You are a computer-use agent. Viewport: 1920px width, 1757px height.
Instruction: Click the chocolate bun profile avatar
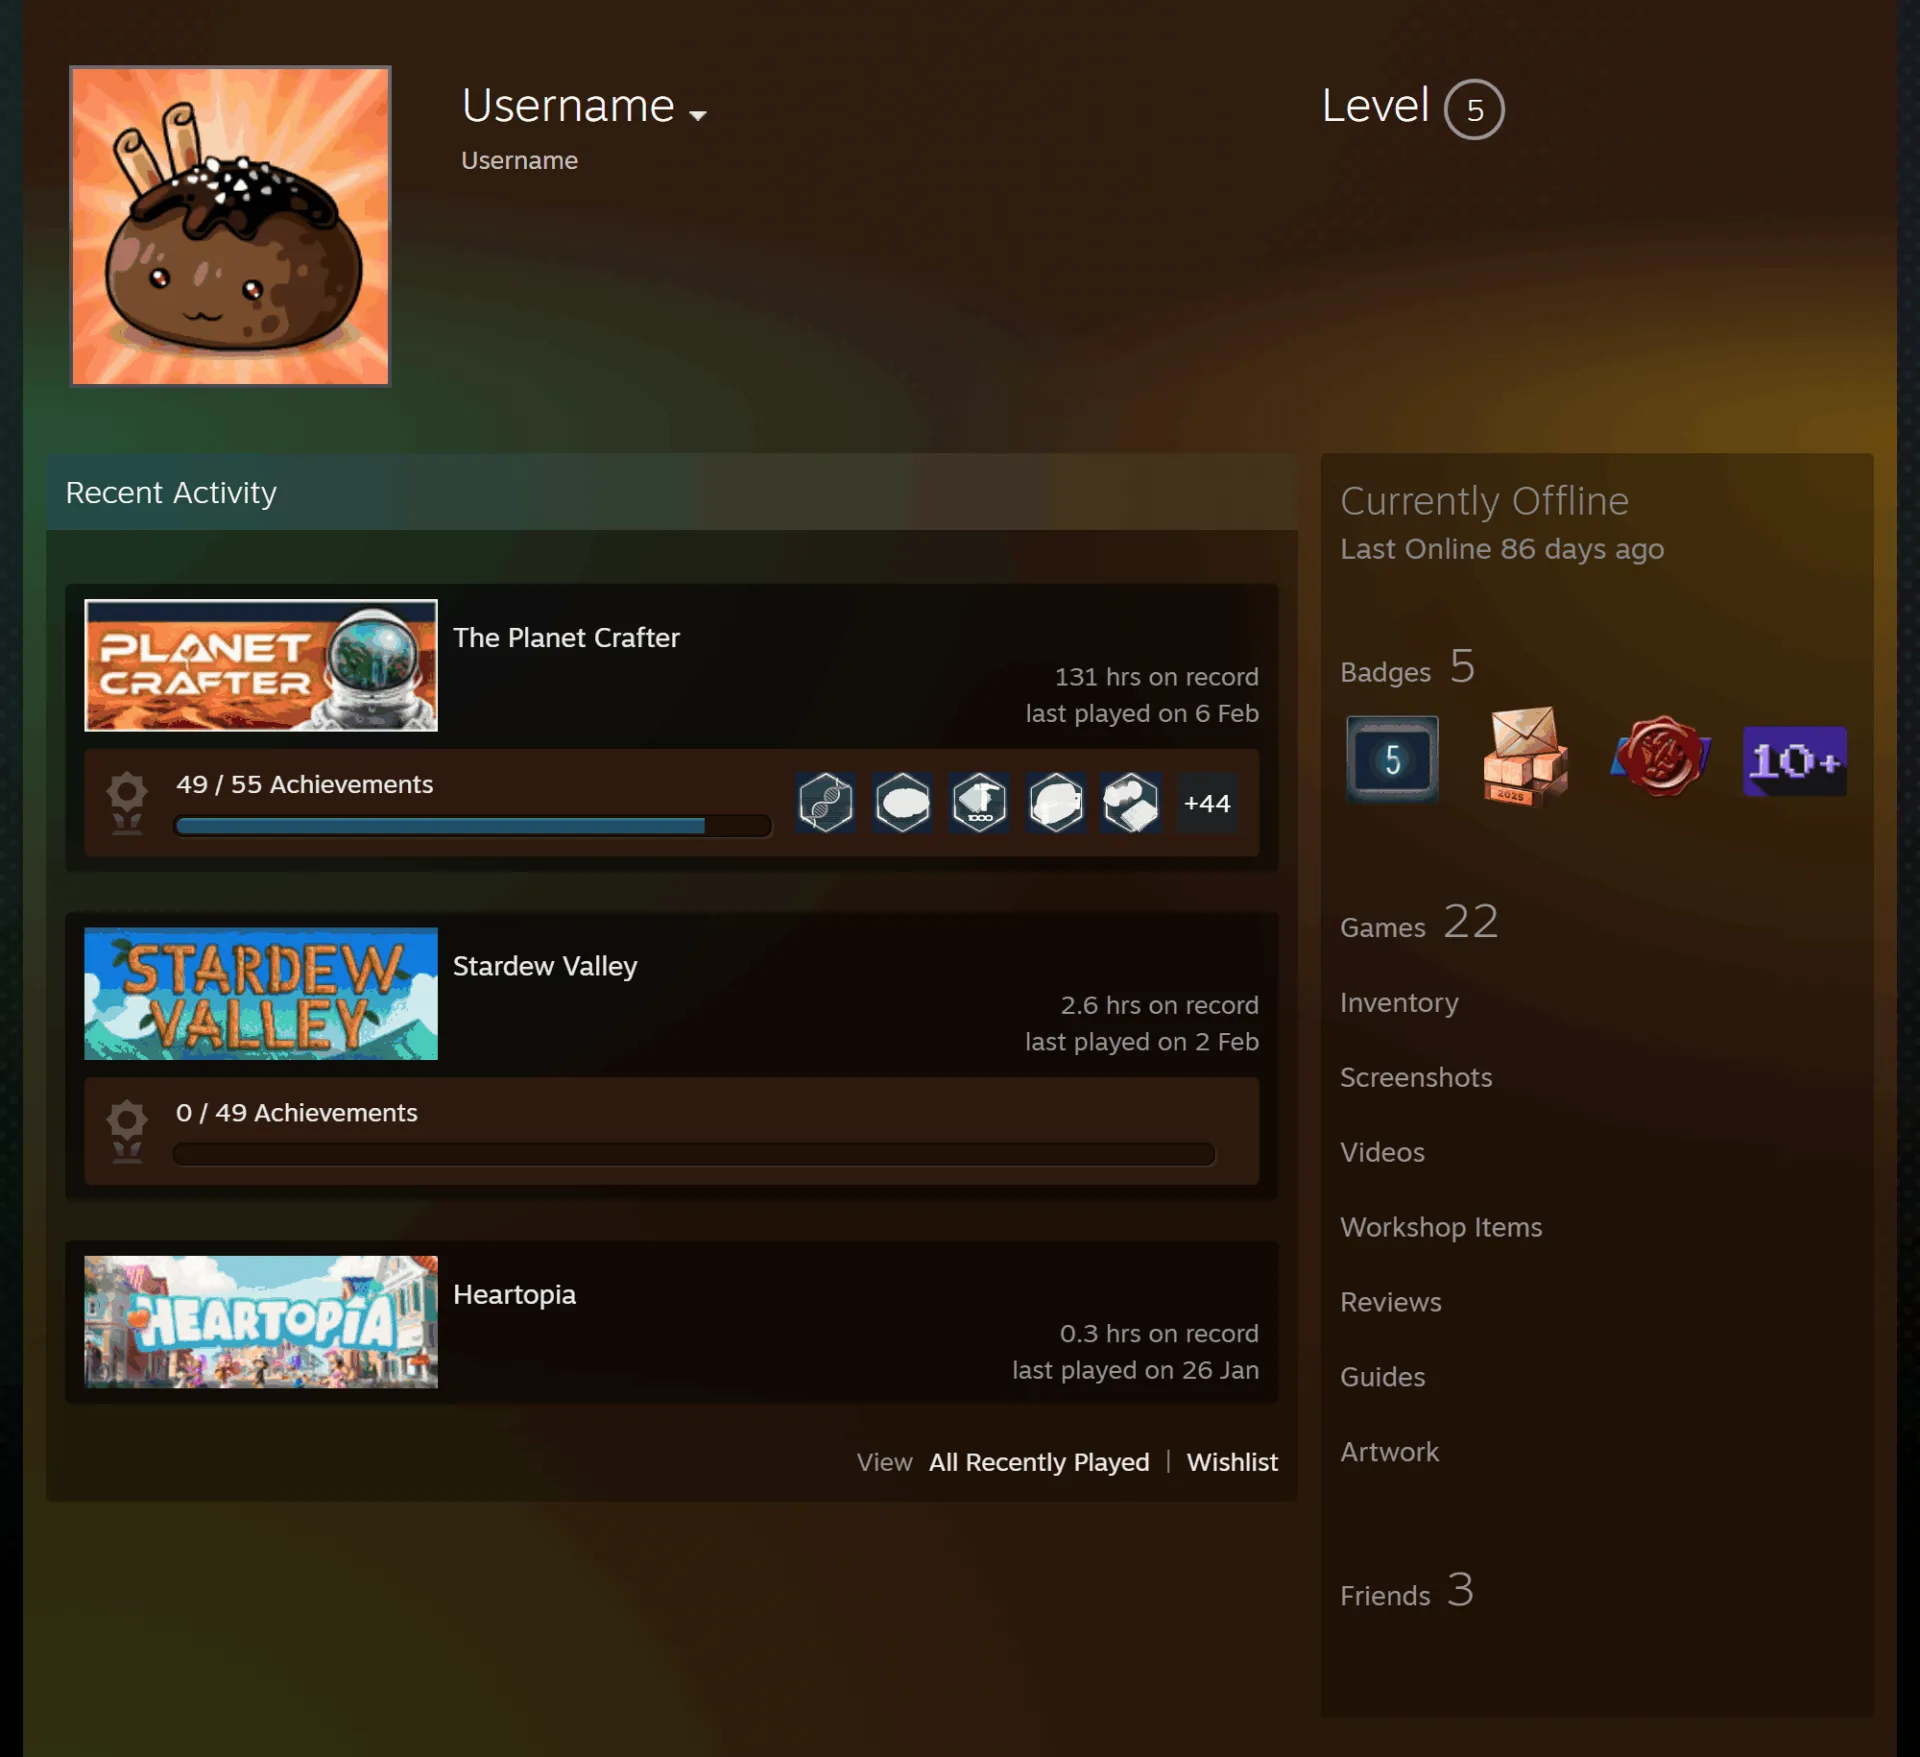point(230,226)
